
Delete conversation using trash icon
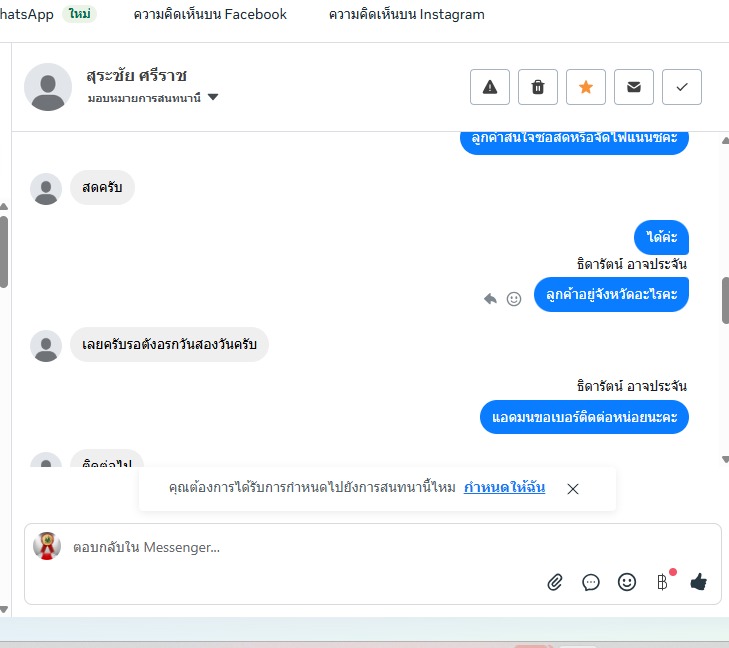[x=538, y=87]
